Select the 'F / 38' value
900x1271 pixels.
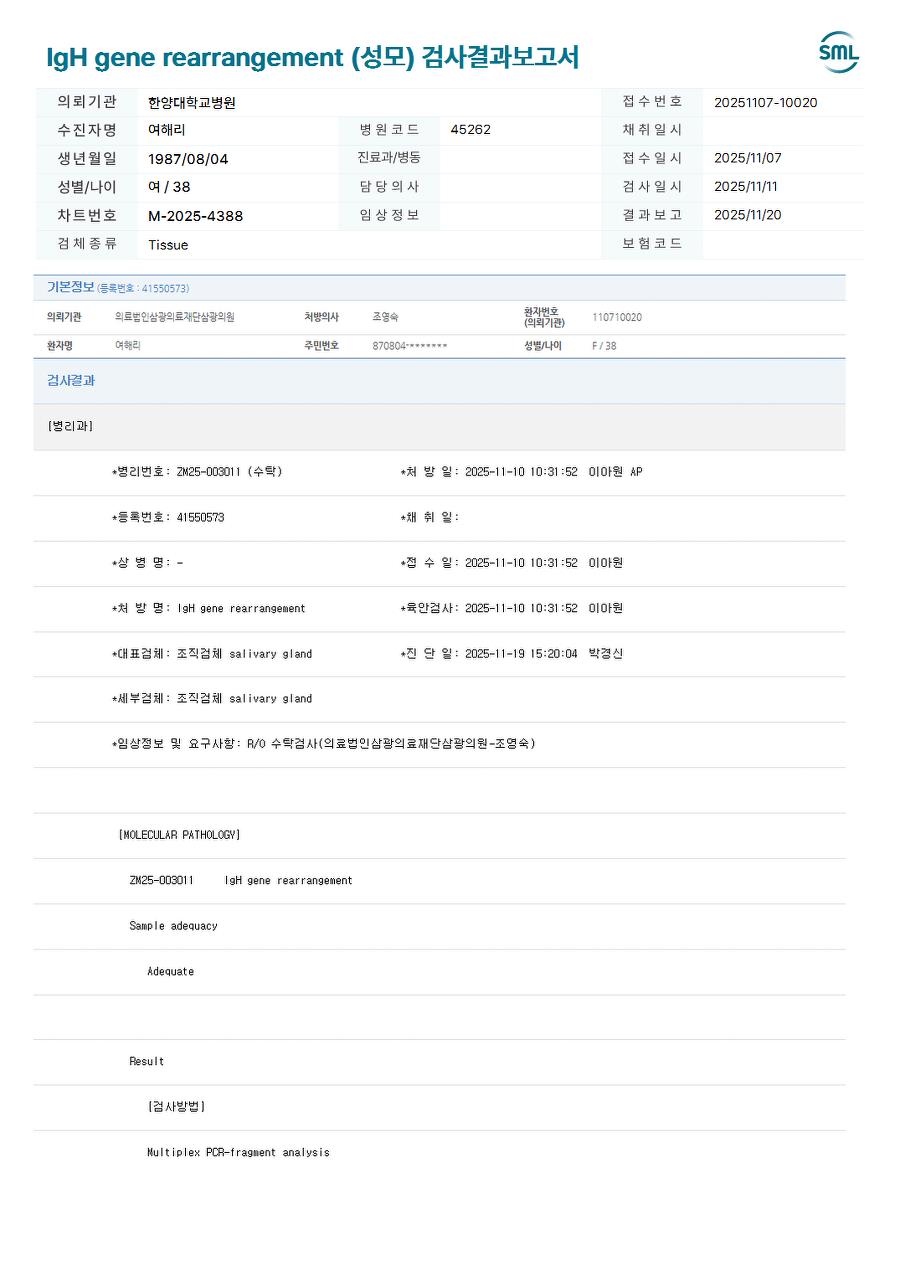coord(604,345)
